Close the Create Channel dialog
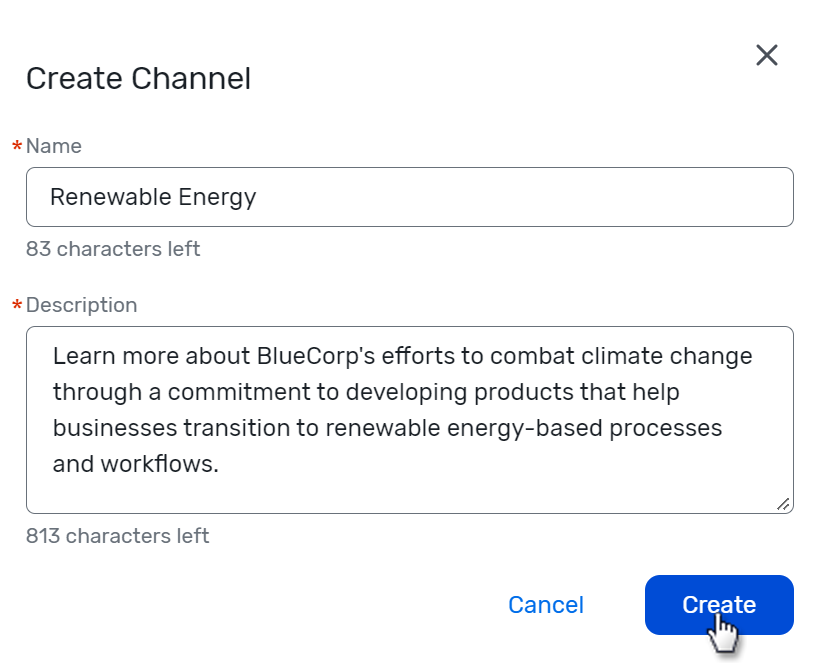Viewport: 821px width, 663px height. 767,55
